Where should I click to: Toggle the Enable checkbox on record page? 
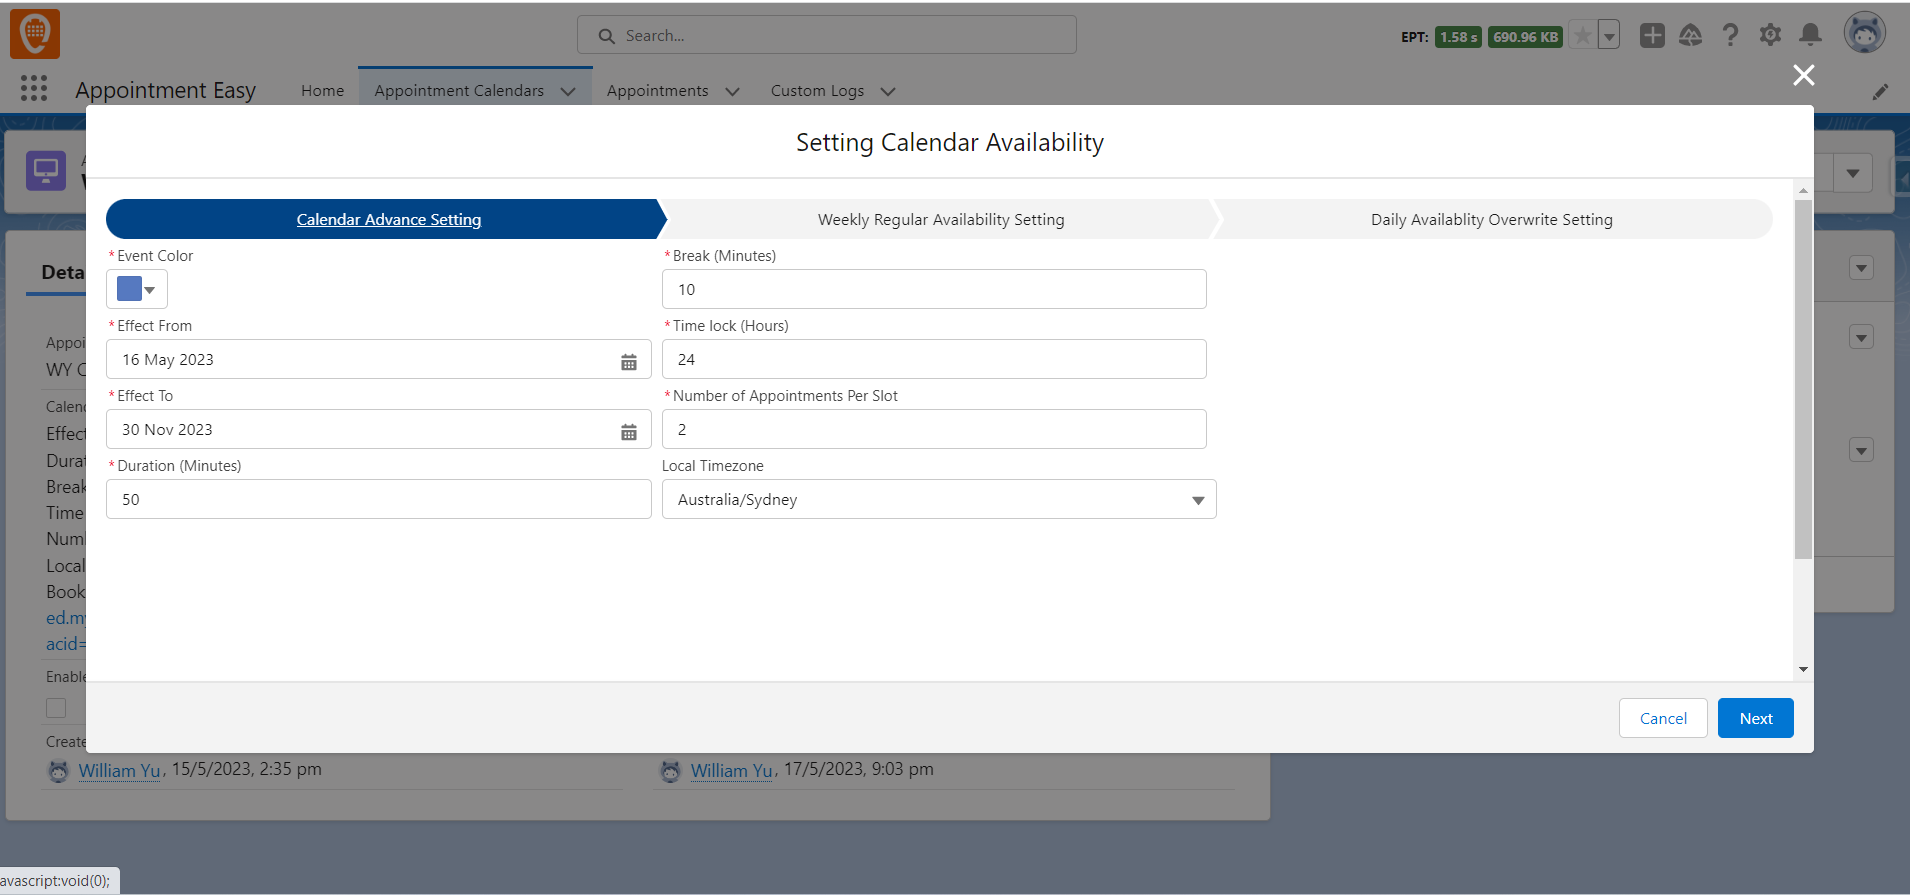point(56,708)
